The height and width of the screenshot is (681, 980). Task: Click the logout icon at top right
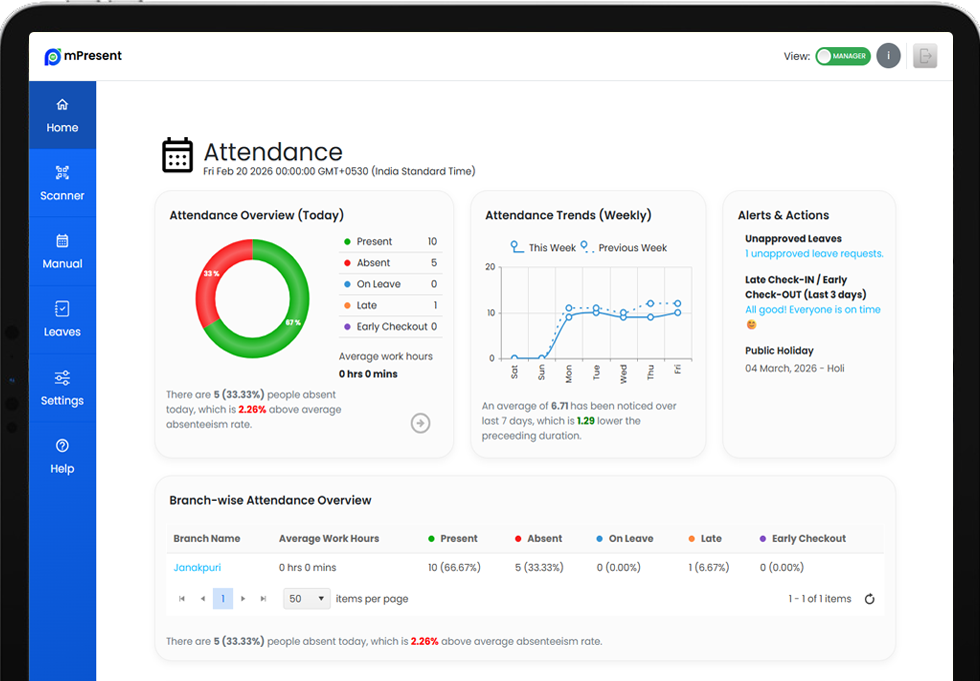tap(925, 56)
